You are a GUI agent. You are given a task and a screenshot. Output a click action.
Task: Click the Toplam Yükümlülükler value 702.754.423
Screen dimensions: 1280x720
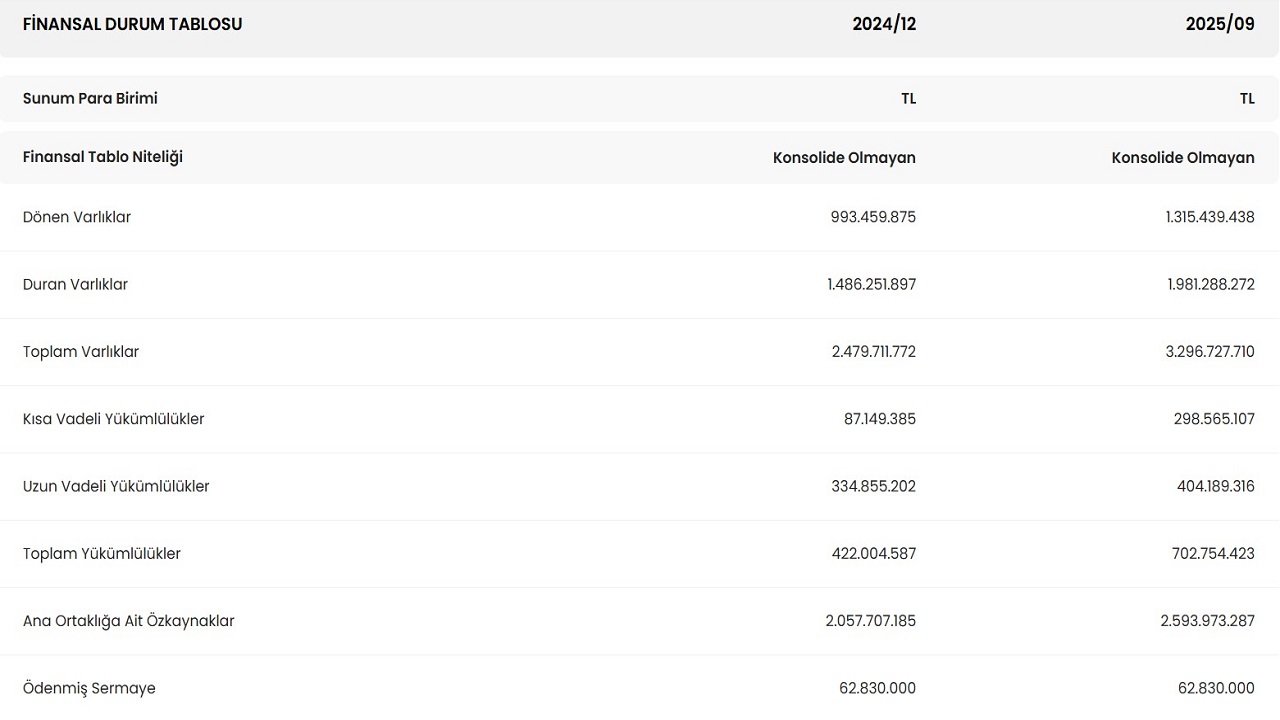(x=1213, y=553)
